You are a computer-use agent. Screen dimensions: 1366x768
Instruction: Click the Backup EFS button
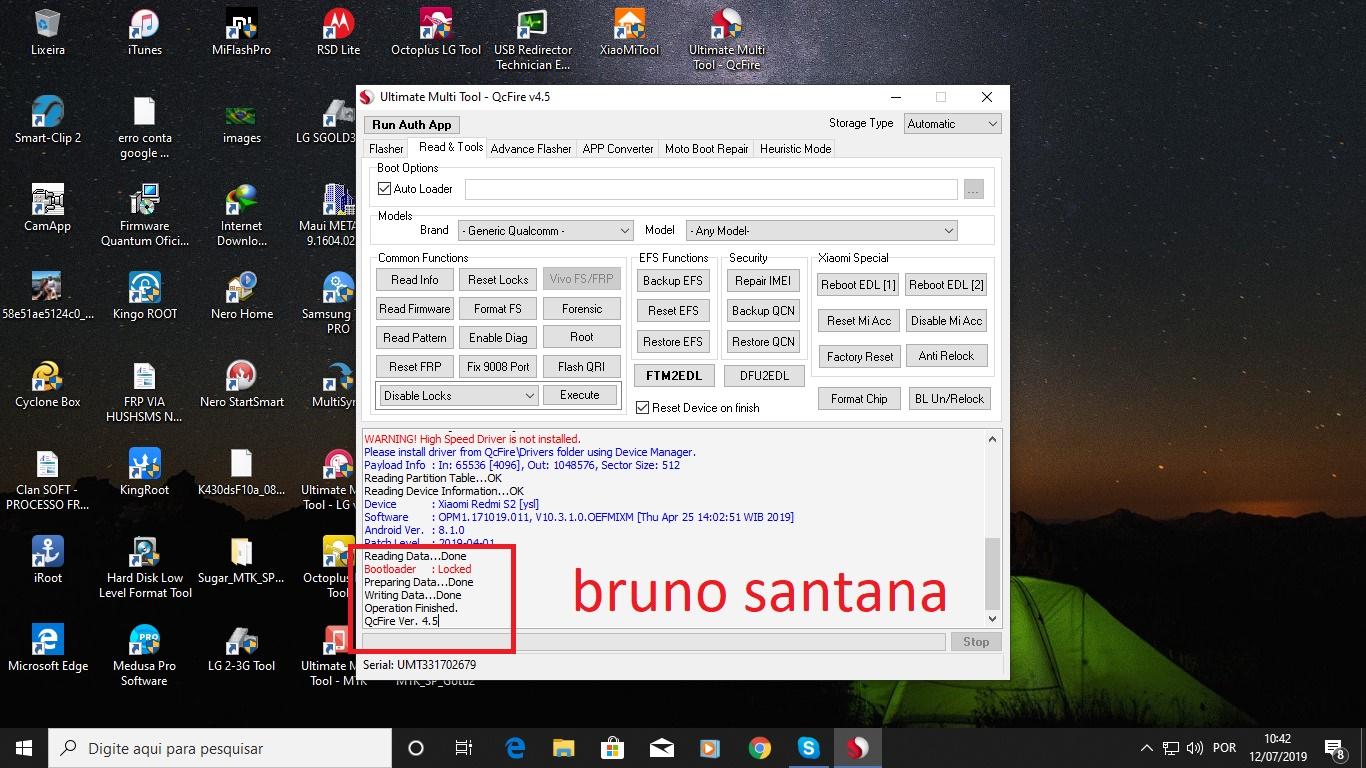(673, 281)
